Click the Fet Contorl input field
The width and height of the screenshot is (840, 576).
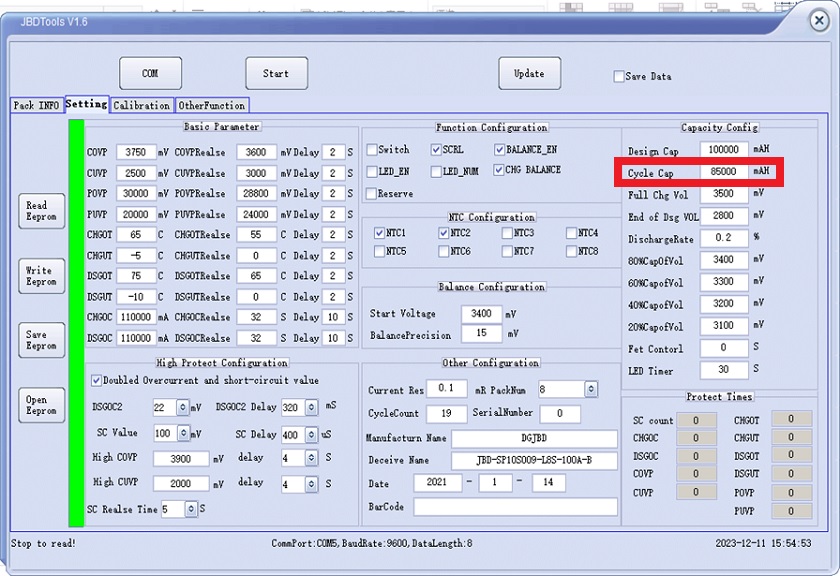click(x=724, y=348)
